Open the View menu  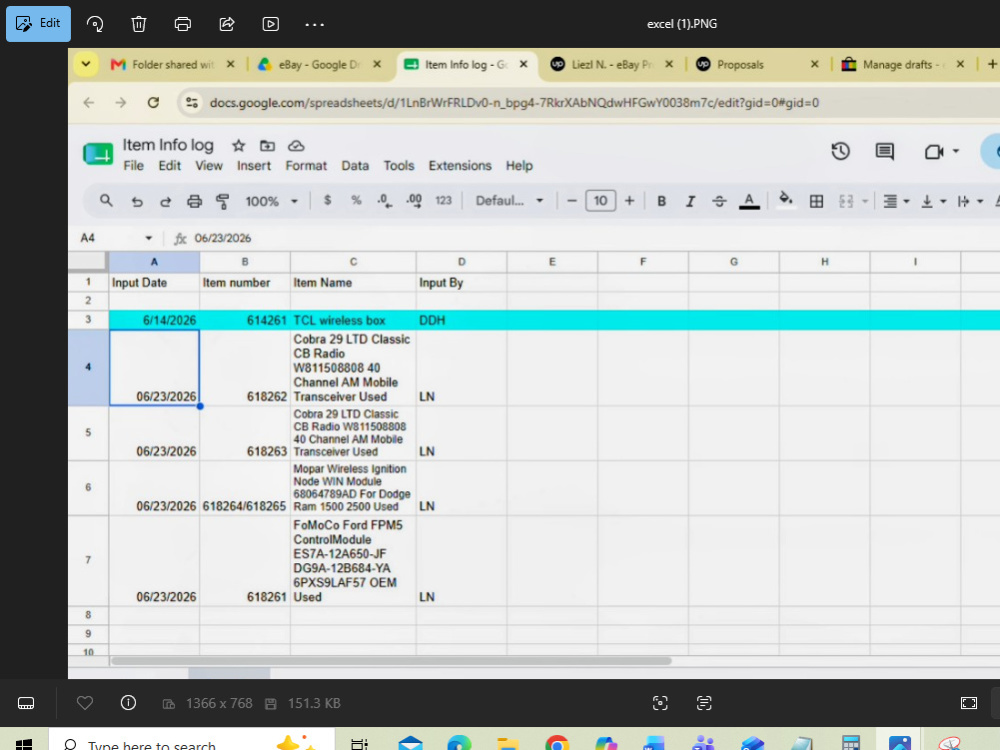[209, 166]
